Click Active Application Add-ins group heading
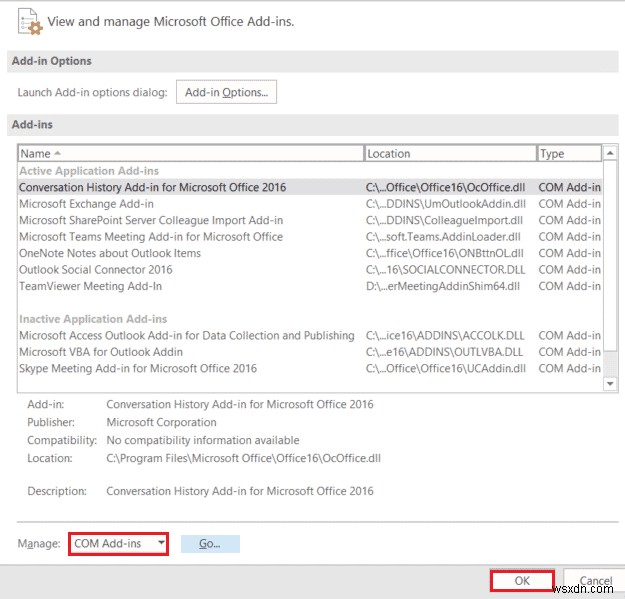The height and width of the screenshot is (599, 625). coord(89,171)
